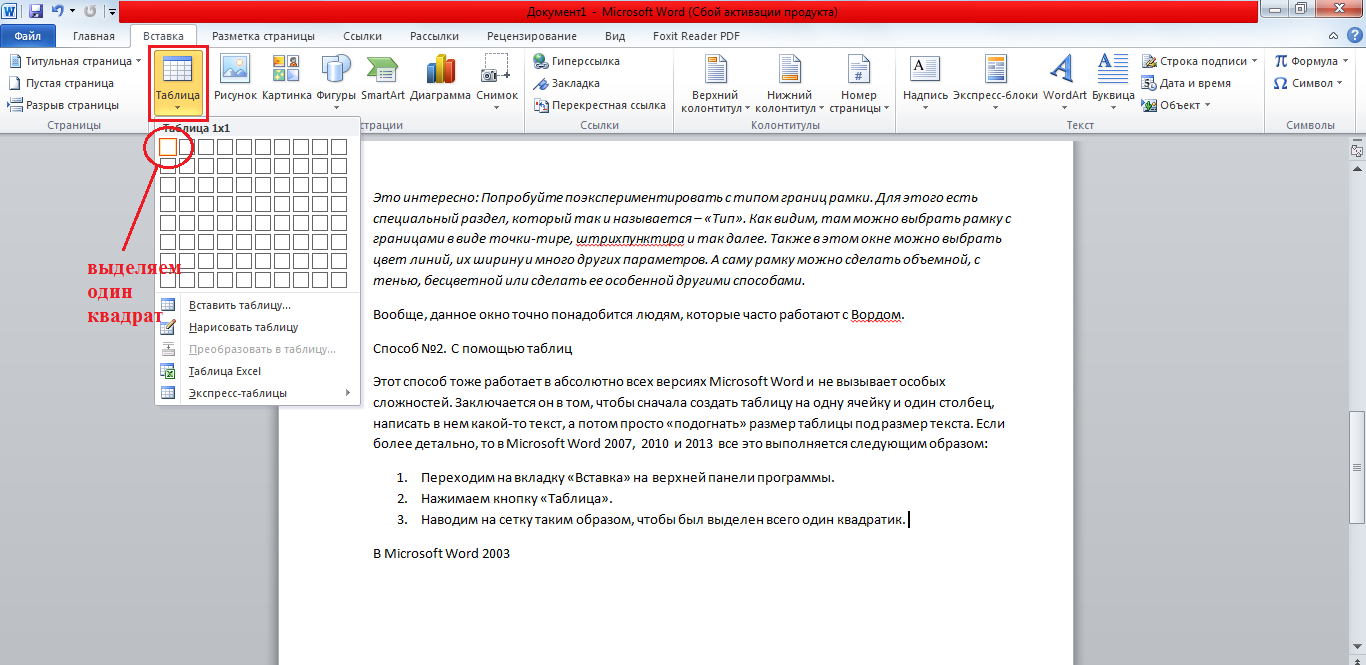The height and width of the screenshot is (665, 1366).
Task: Choose Вставить таблицу from the menu
Action: (239, 305)
